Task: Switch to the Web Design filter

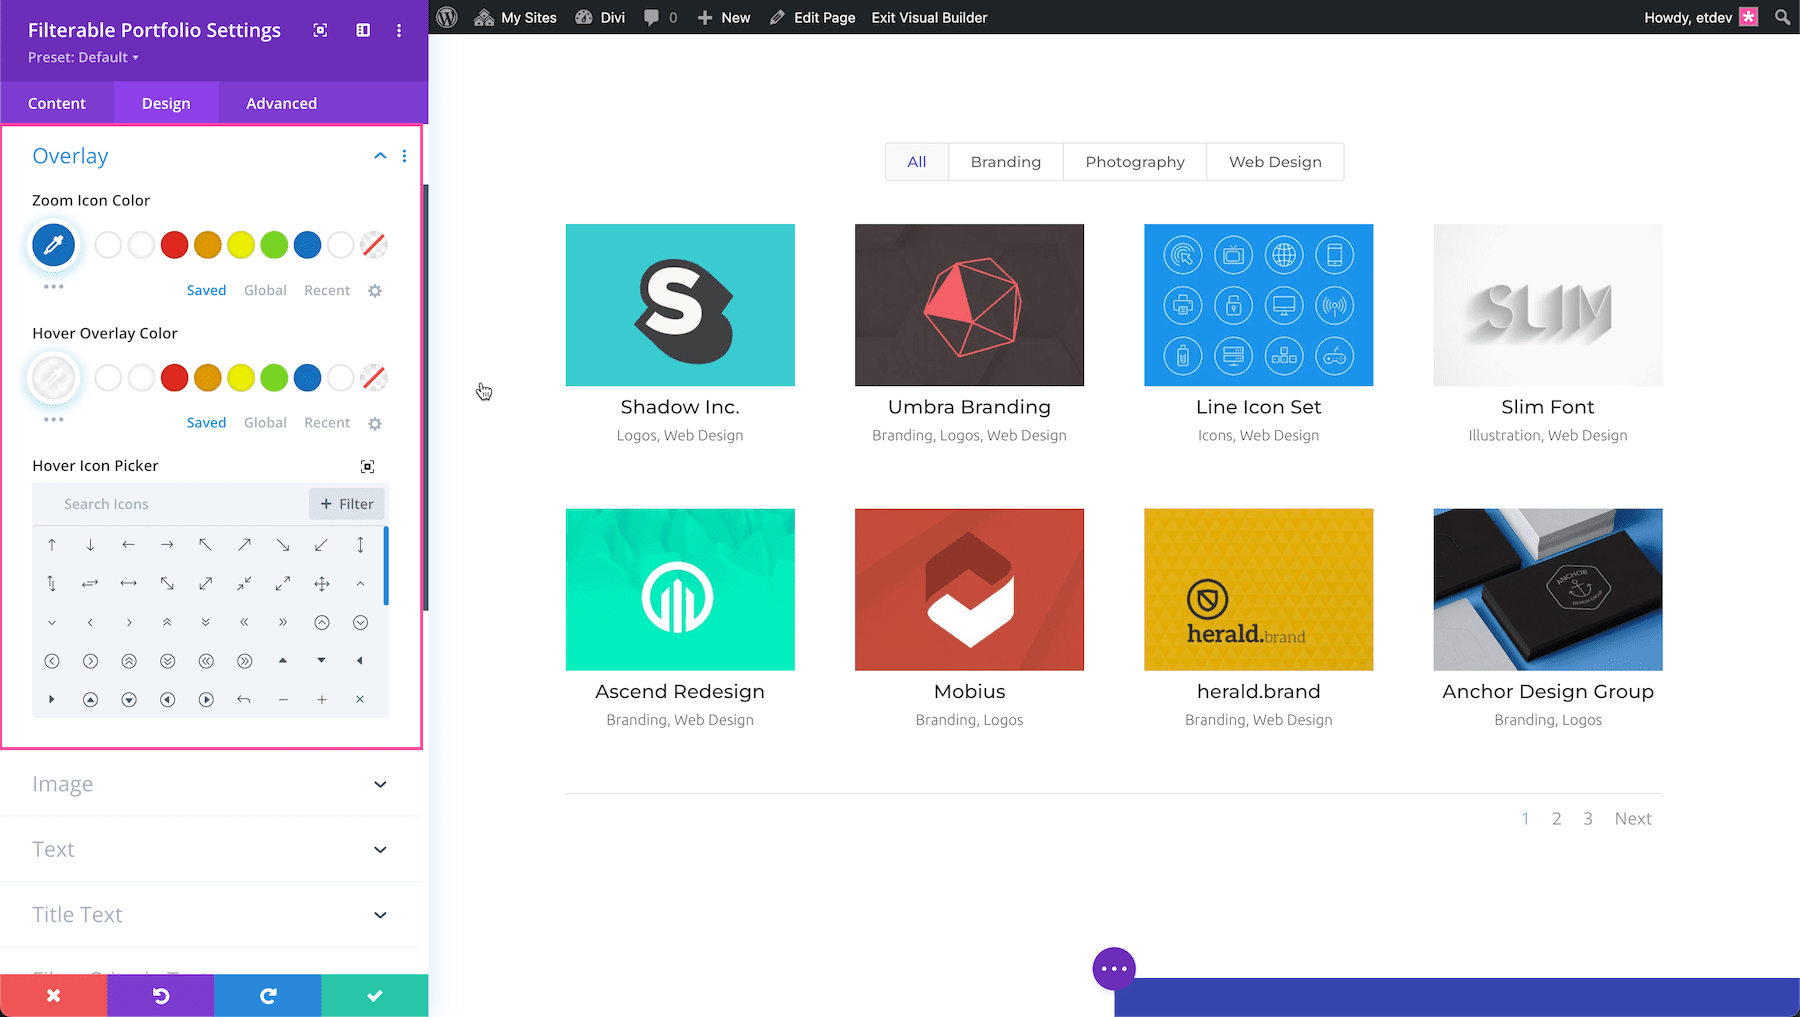Action: (x=1275, y=161)
